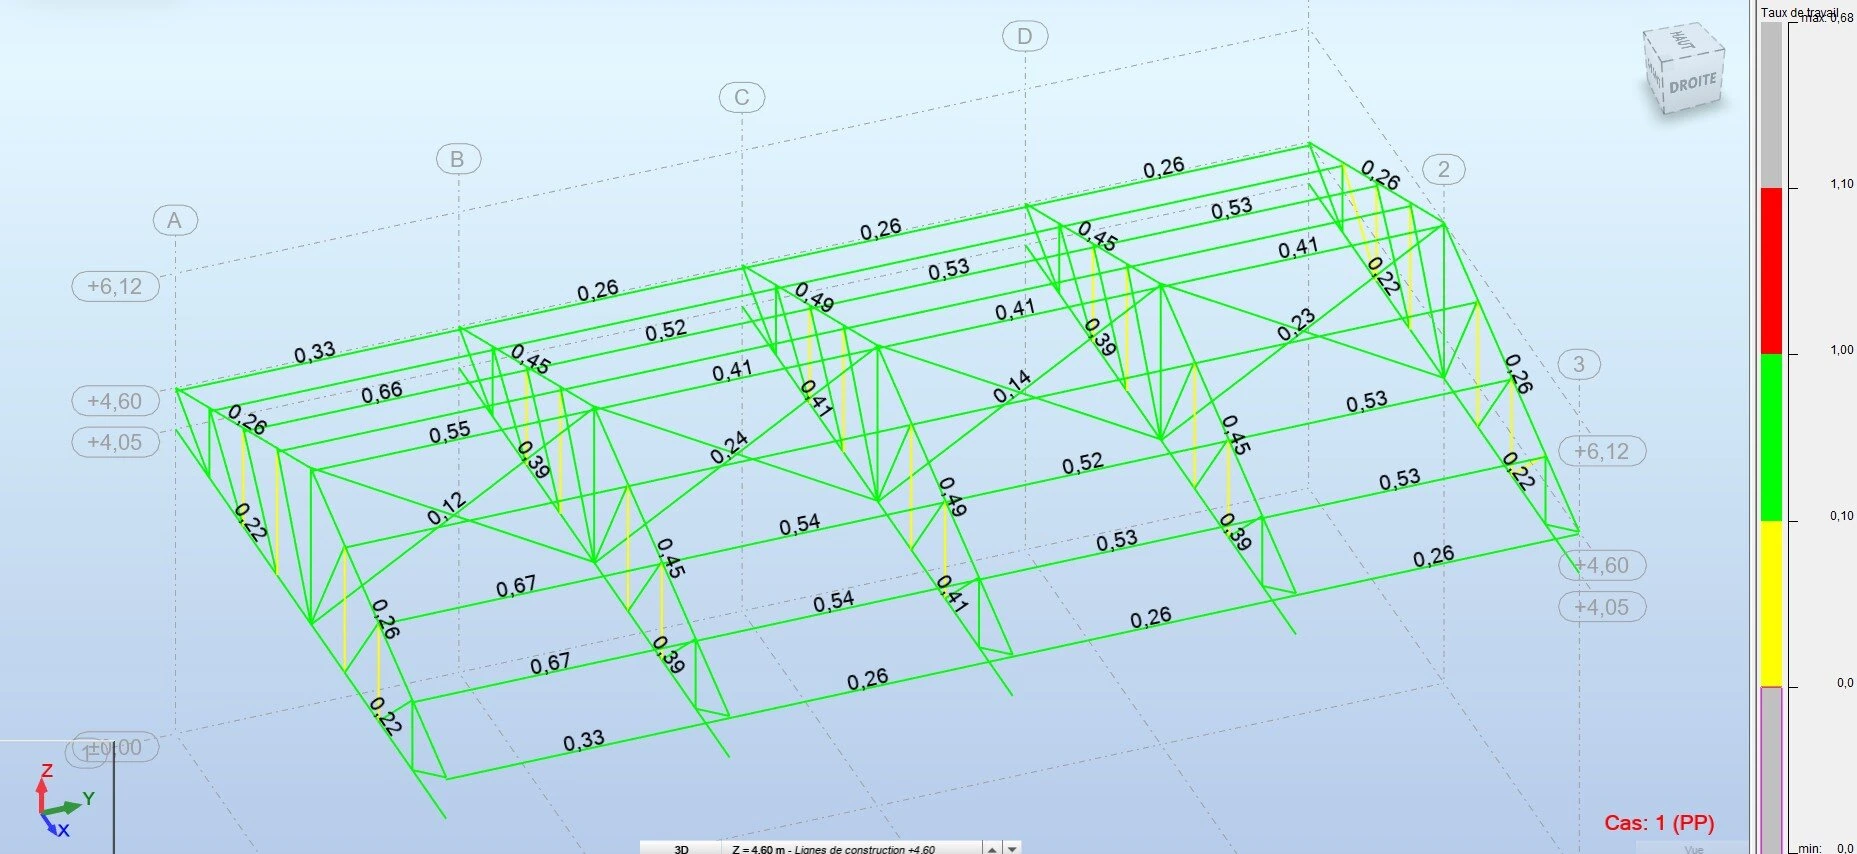Select grid axis bubble B
Image resolution: width=1857 pixels, height=854 pixels.
tap(457, 159)
